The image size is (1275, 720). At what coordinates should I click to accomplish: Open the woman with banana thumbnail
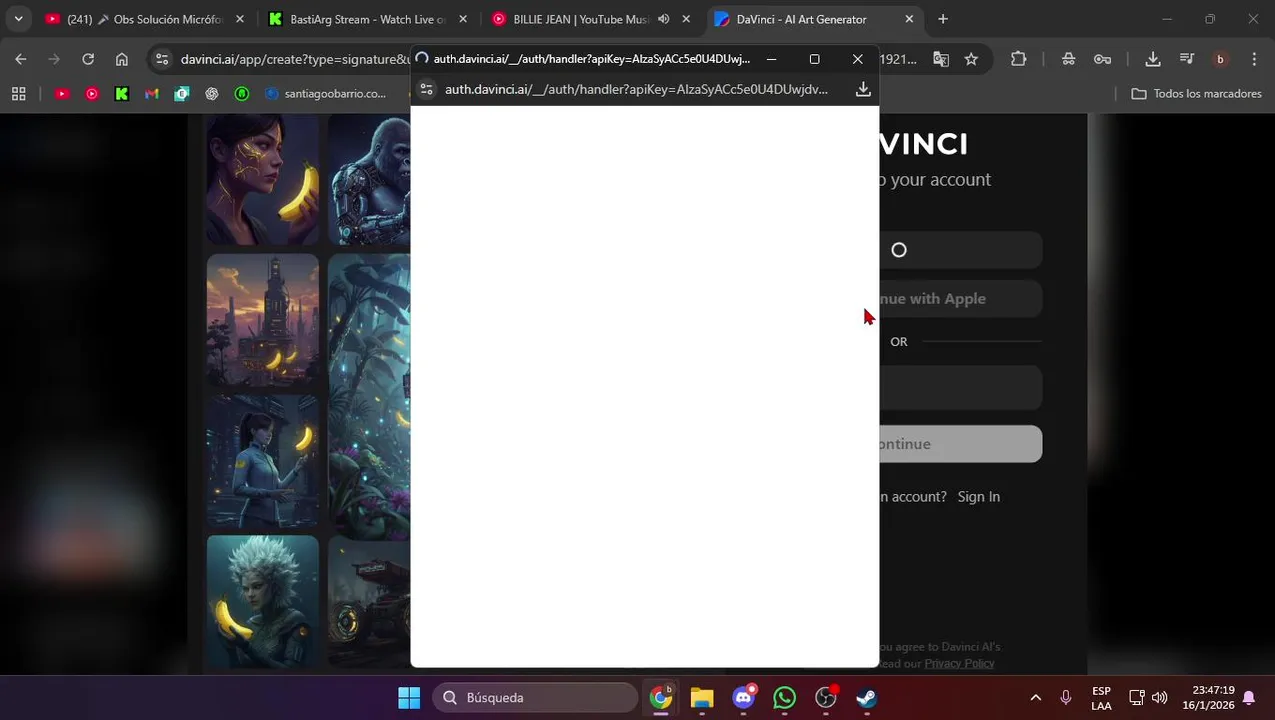pyautogui.click(x=263, y=179)
